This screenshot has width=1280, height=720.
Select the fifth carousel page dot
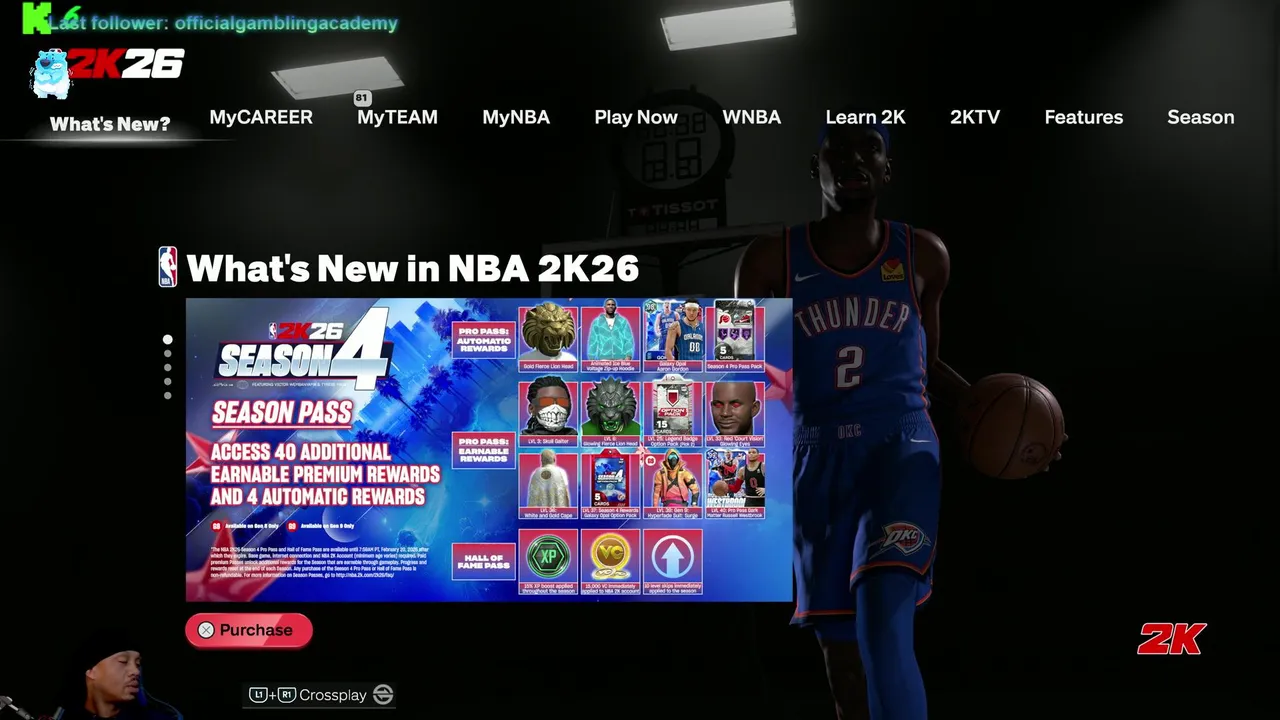pyautogui.click(x=167, y=396)
